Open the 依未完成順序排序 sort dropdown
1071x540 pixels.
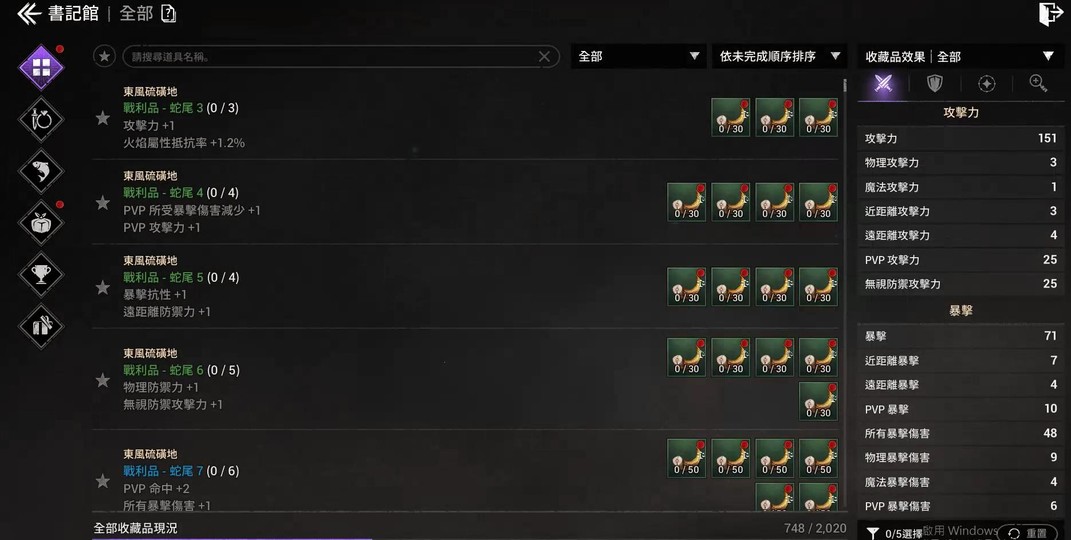coord(779,57)
